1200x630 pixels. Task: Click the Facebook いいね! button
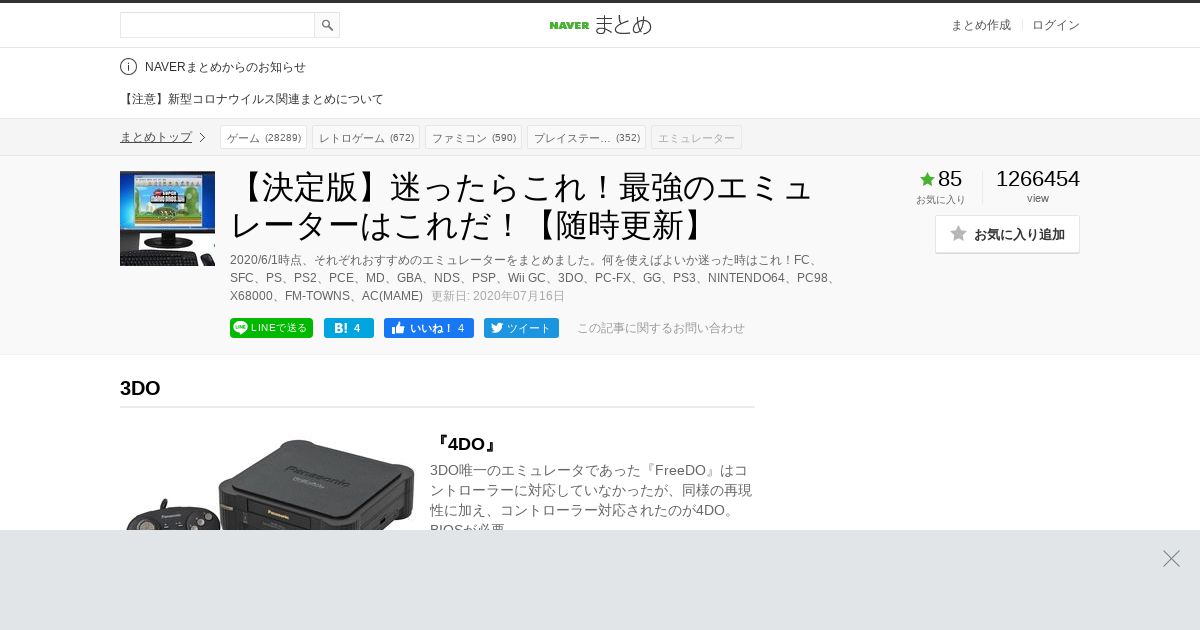pos(429,328)
